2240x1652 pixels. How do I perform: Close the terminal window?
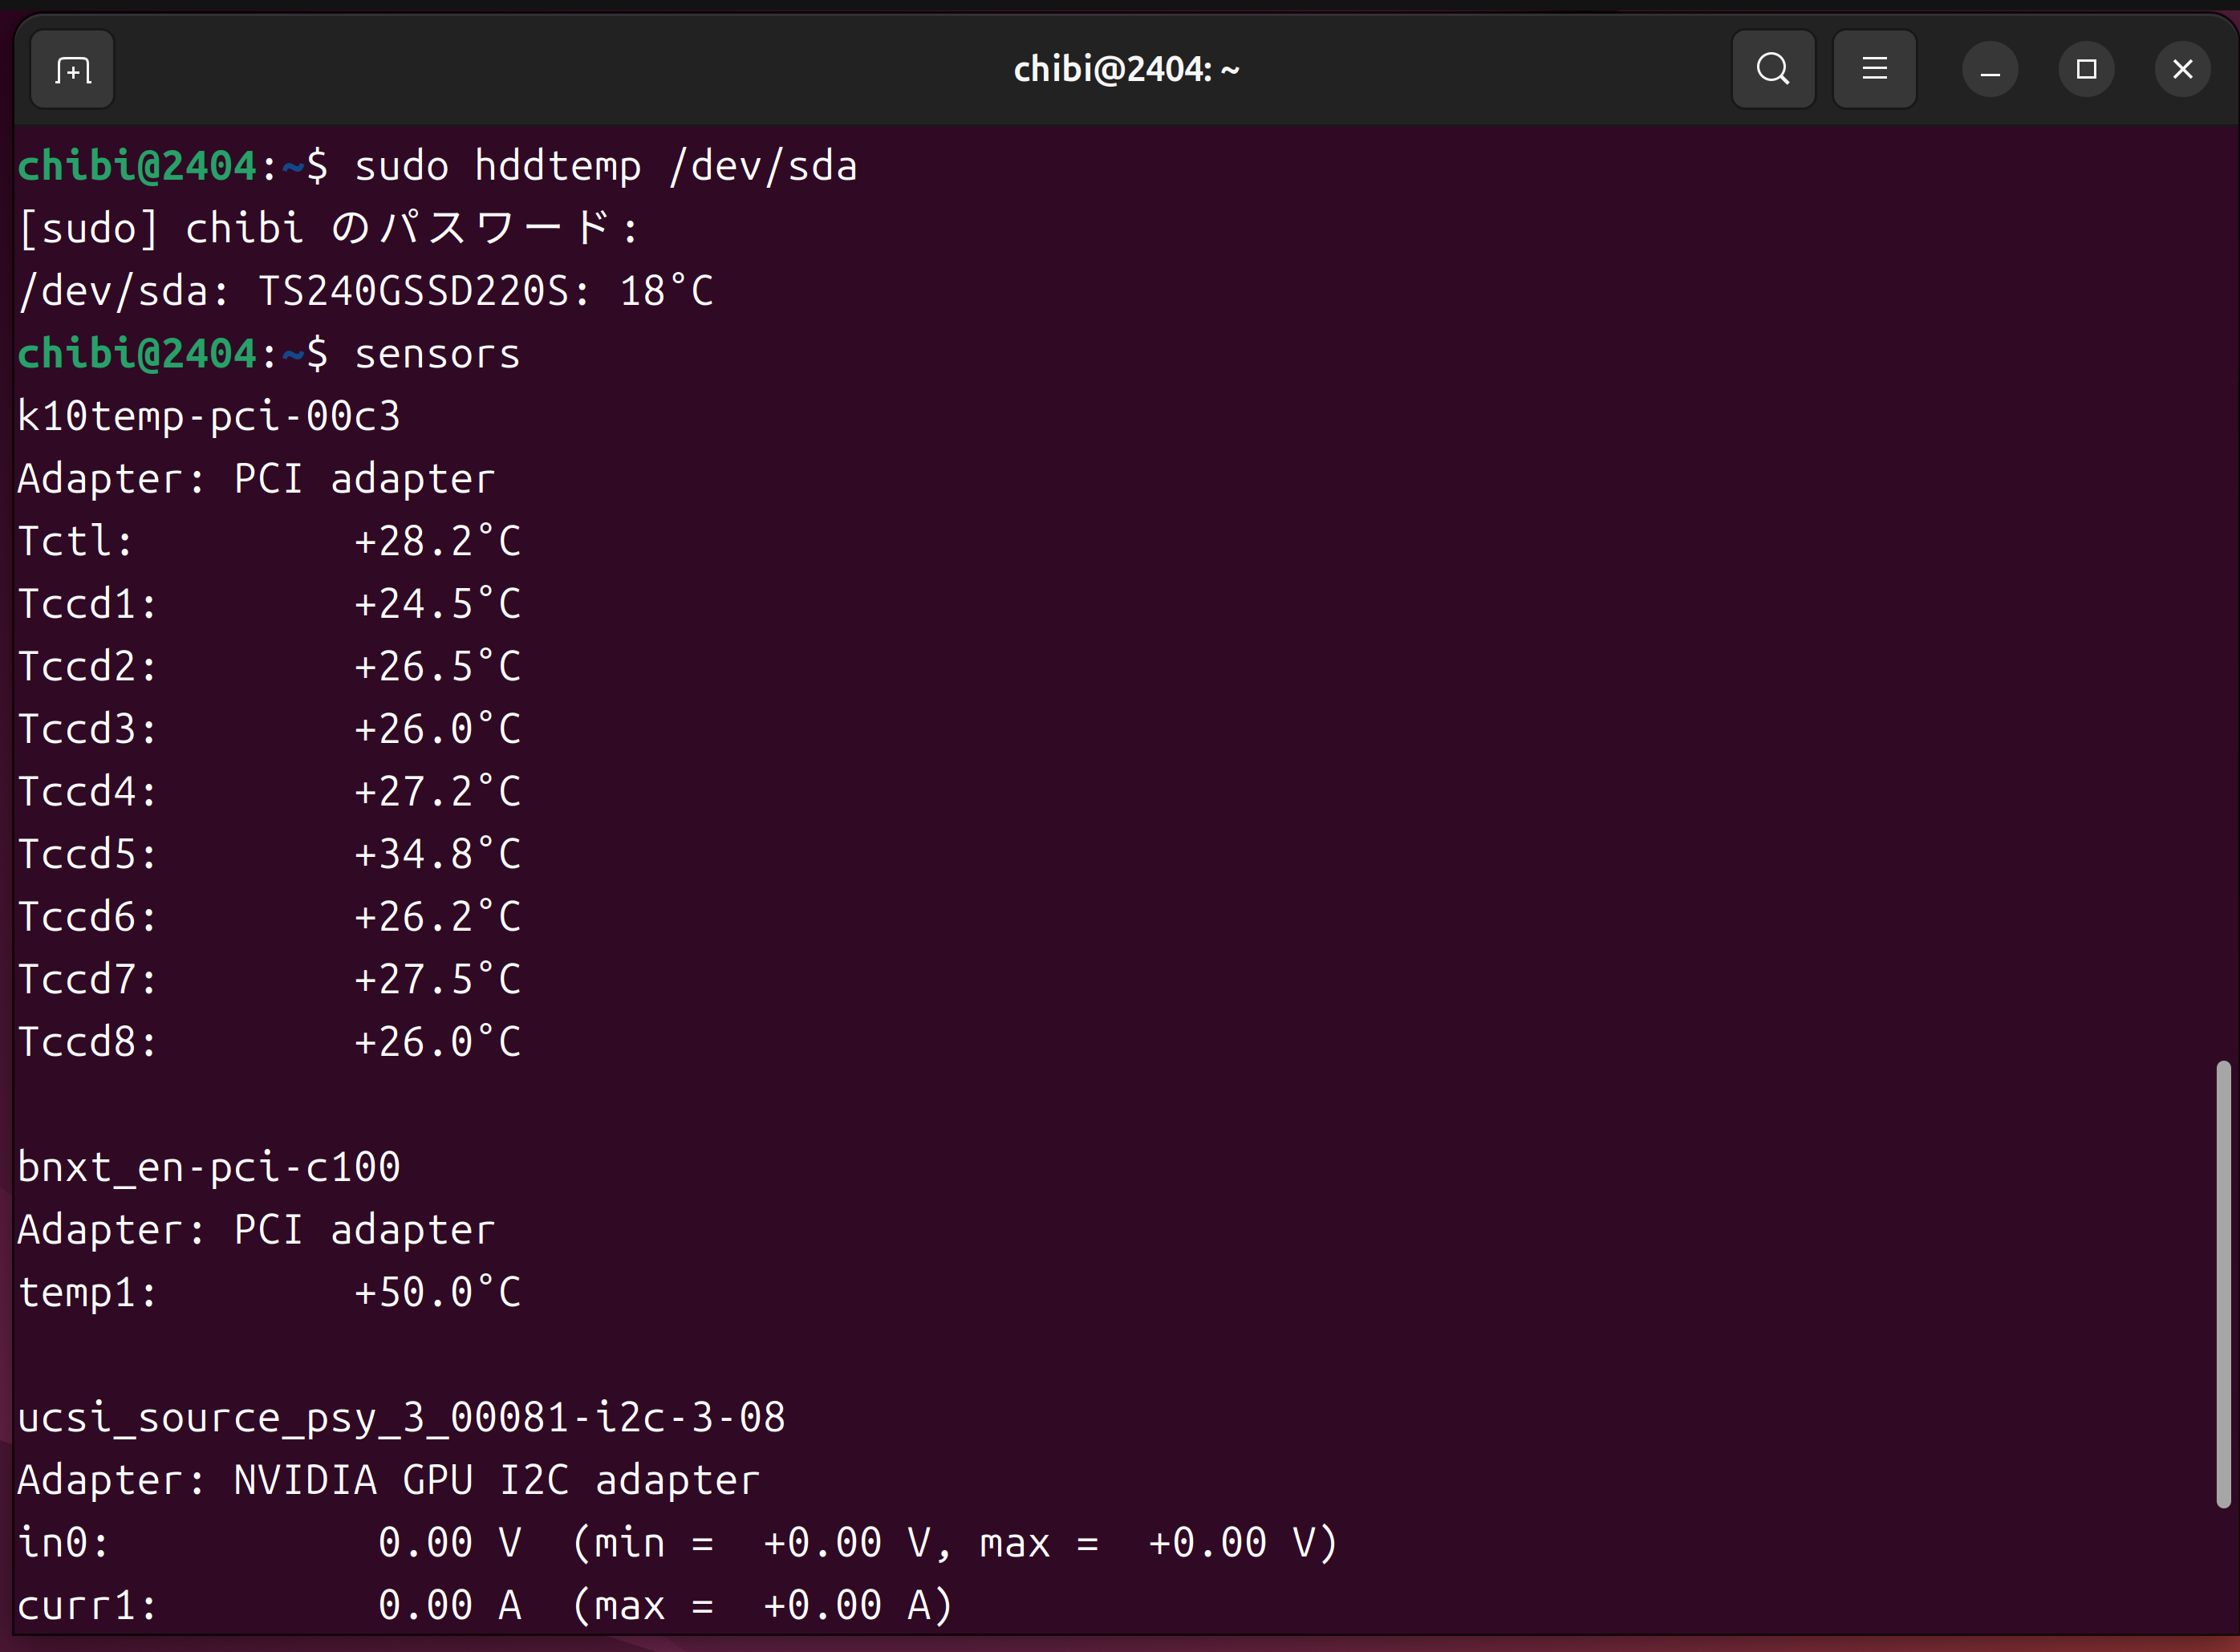tap(2182, 70)
